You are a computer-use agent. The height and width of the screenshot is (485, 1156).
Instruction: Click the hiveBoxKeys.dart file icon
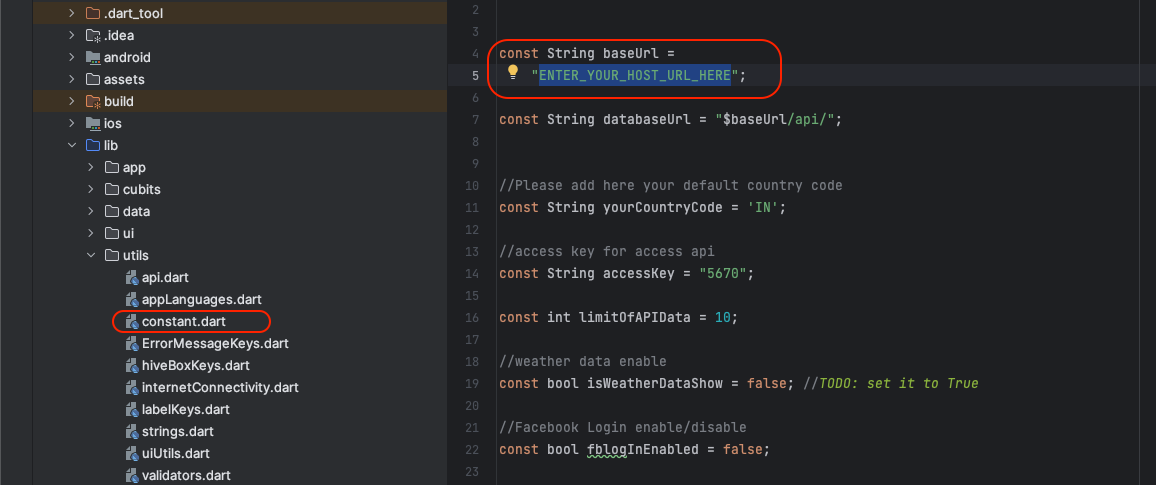point(132,366)
